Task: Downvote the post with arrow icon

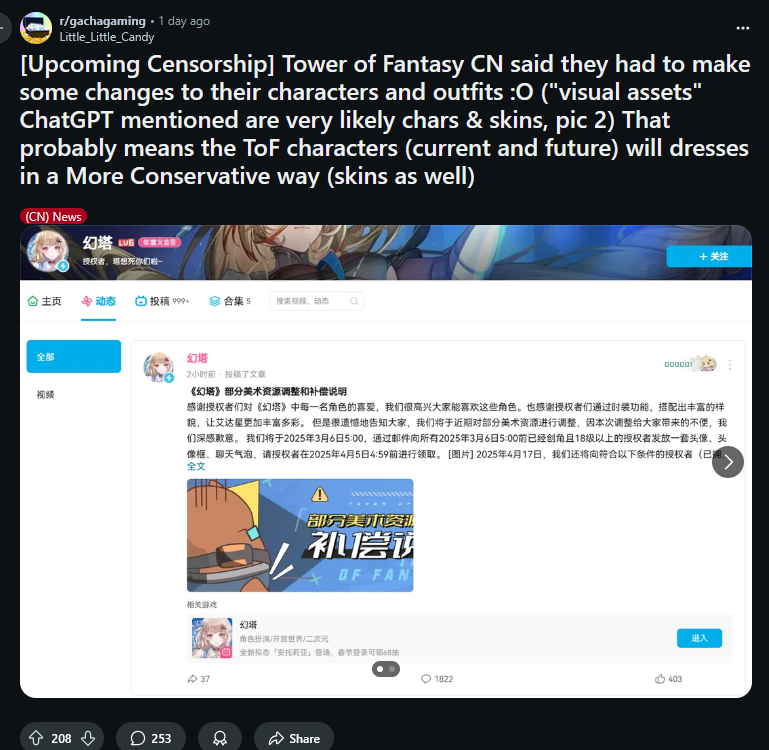Action: click(88, 738)
